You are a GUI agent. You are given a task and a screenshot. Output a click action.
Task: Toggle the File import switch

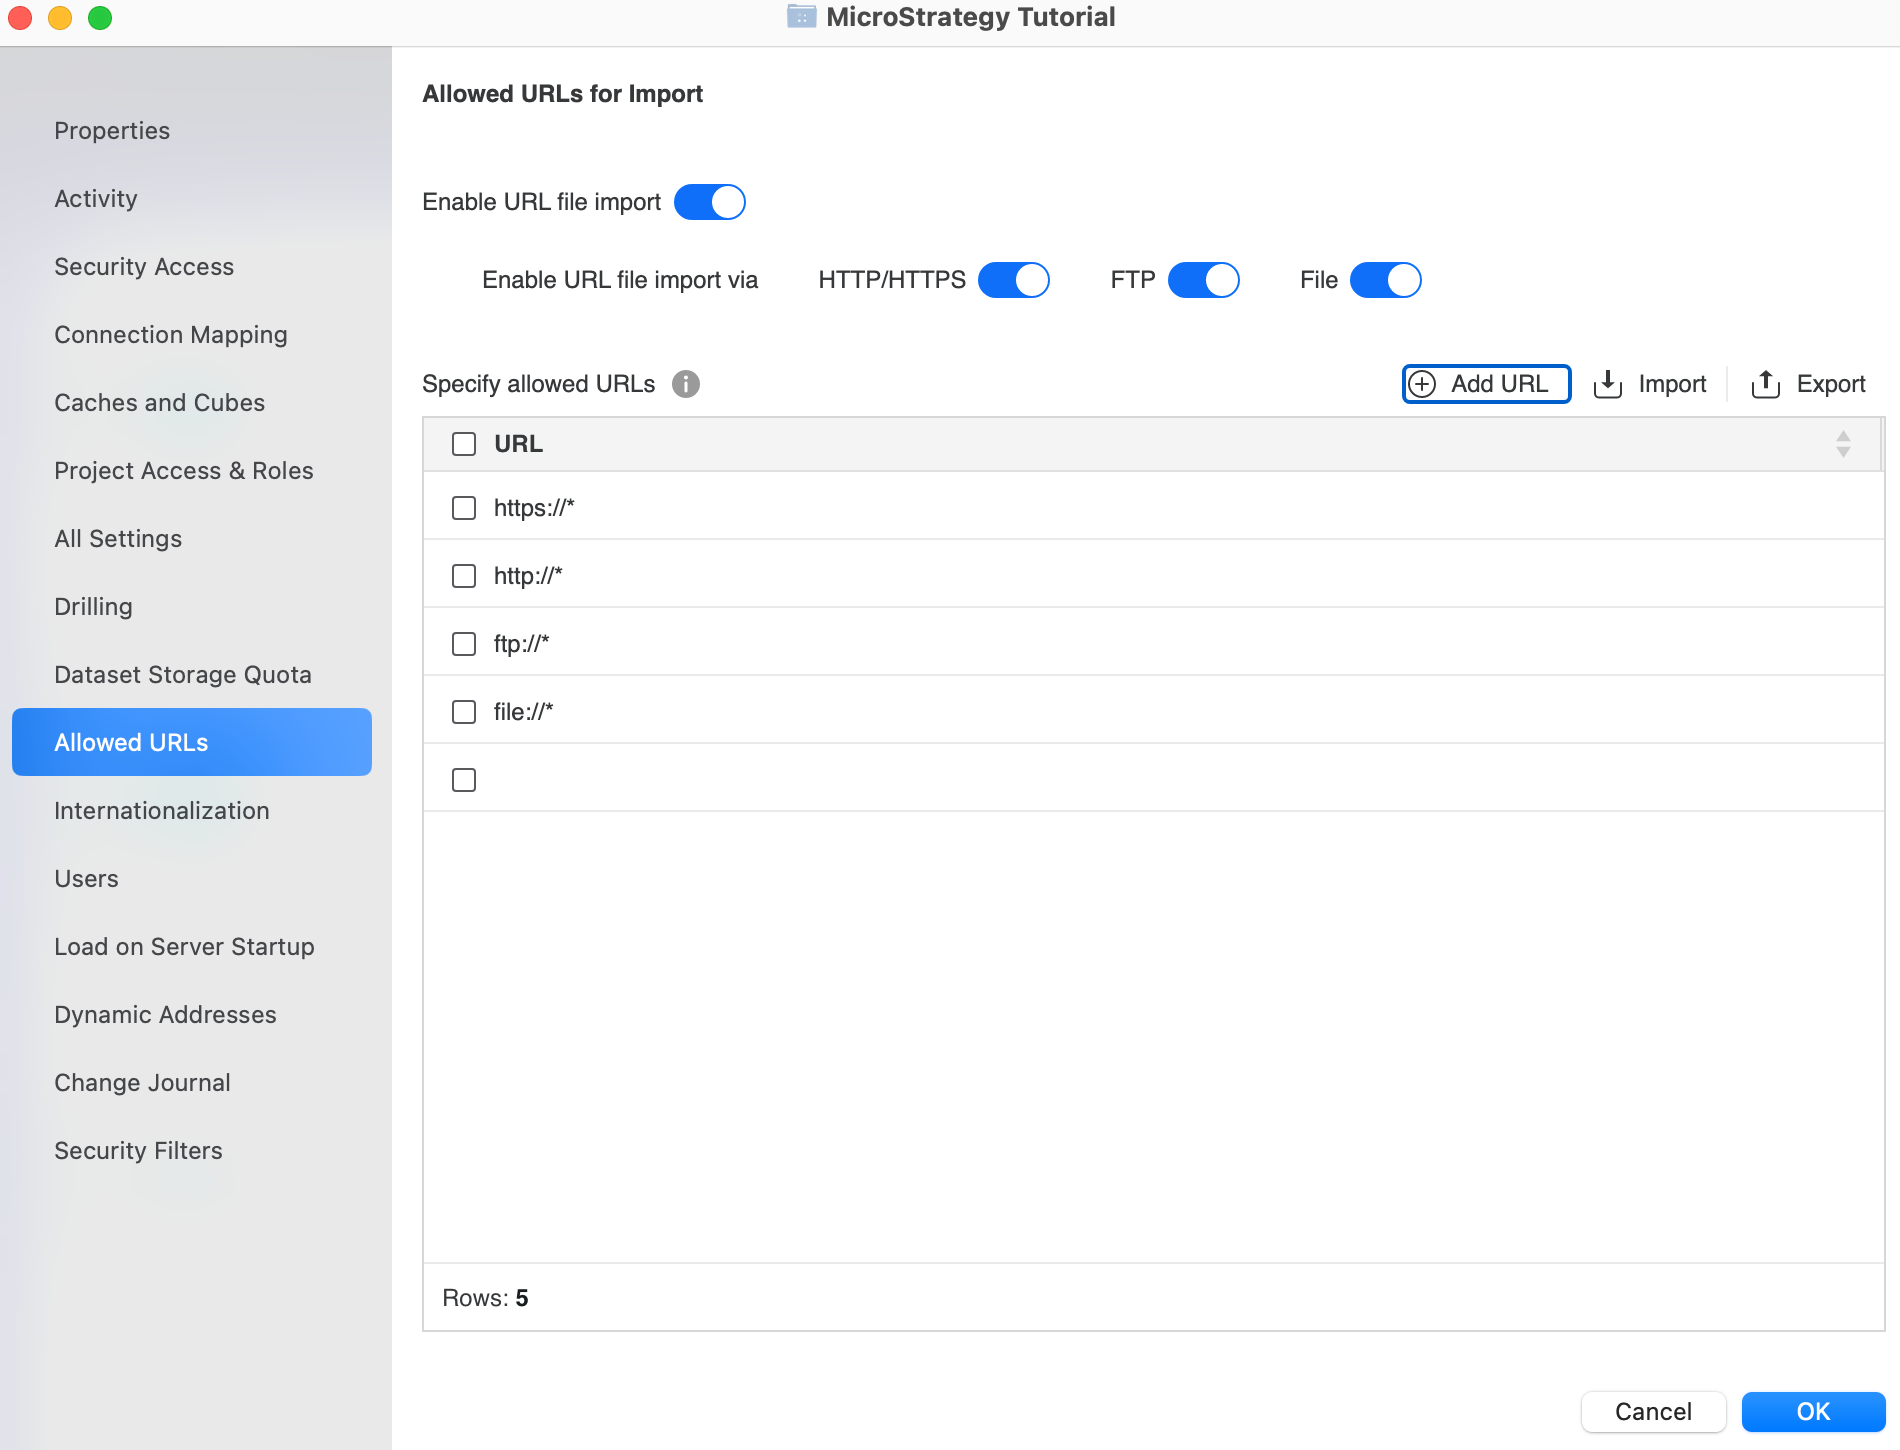click(x=1385, y=280)
